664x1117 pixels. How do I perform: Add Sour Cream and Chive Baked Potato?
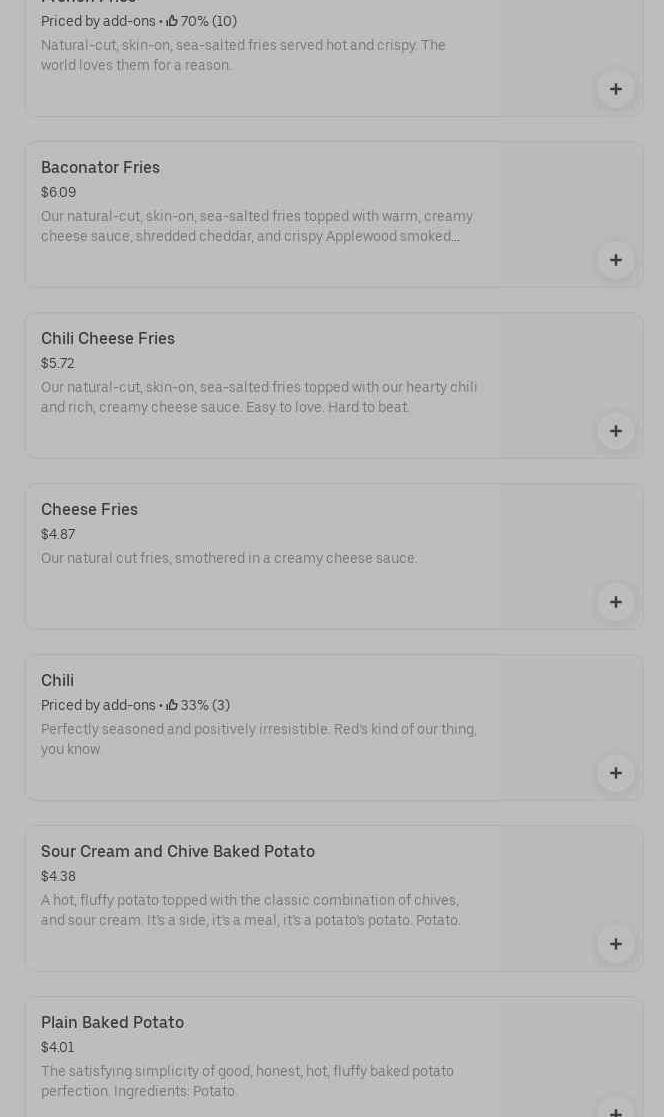(615, 944)
